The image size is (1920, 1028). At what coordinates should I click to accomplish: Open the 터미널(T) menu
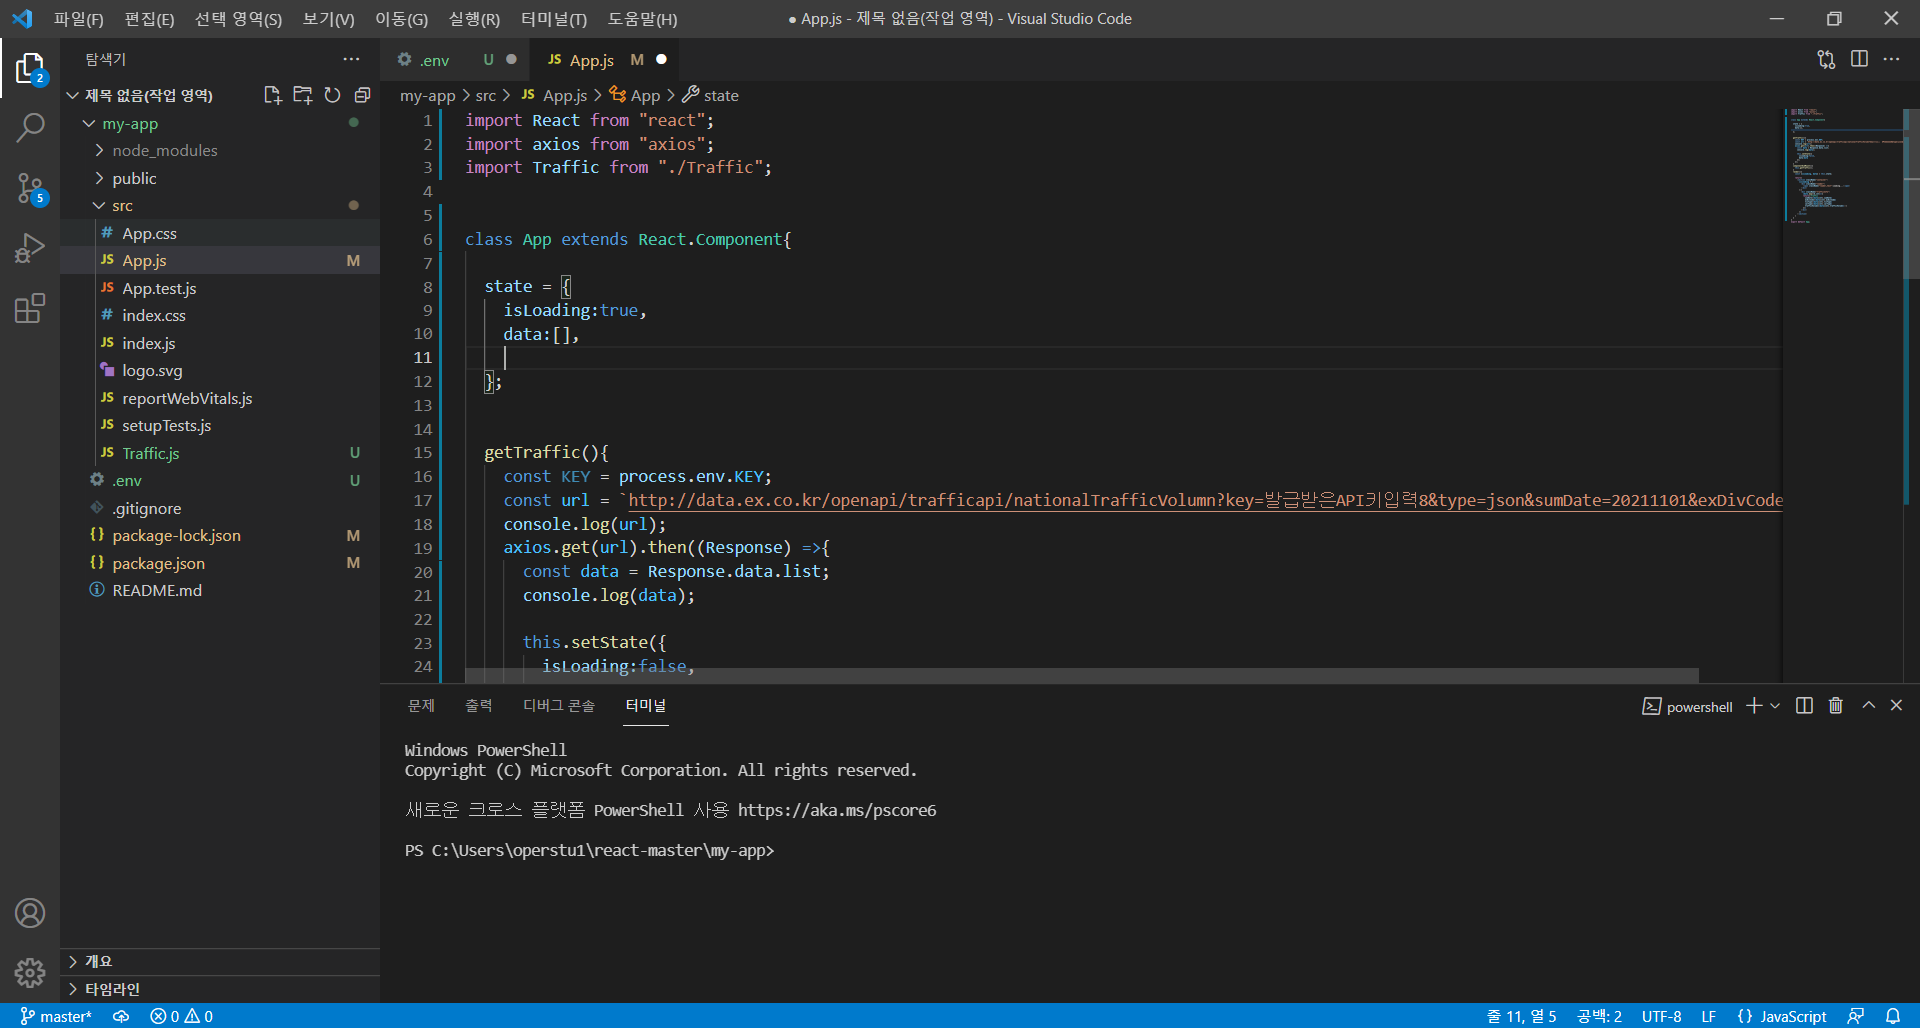click(554, 19)
